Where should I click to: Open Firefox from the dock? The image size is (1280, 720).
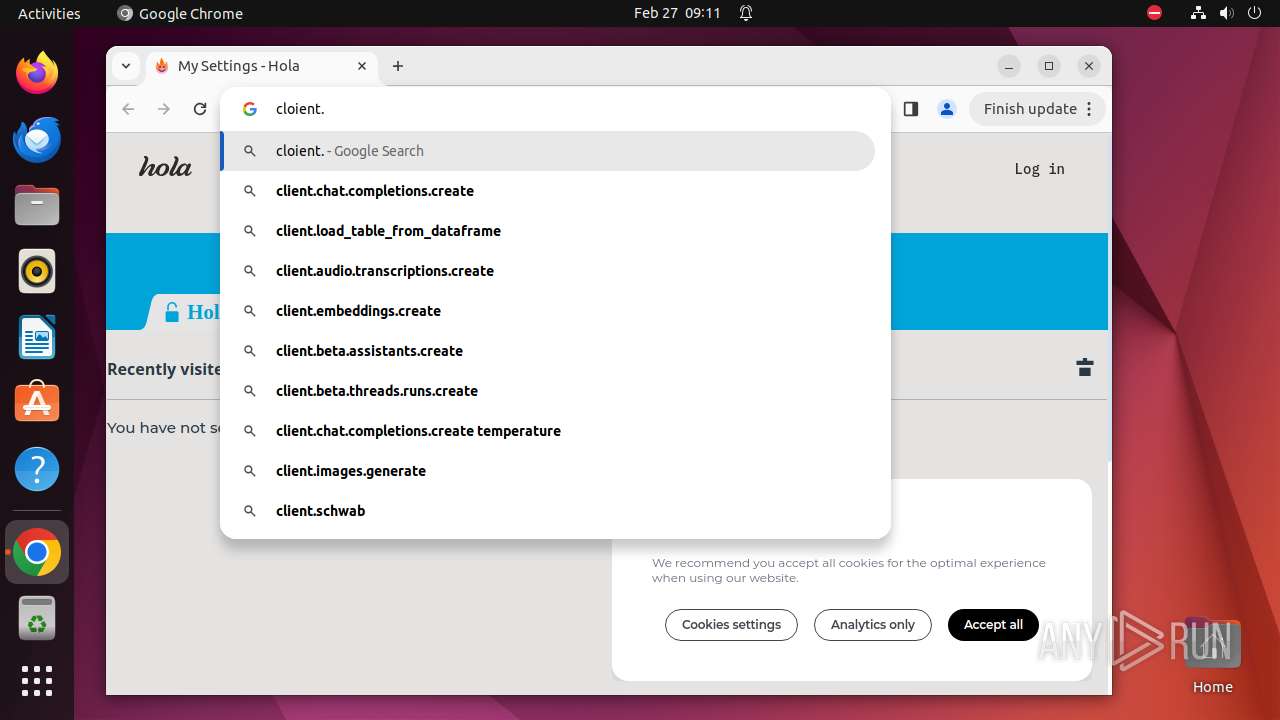[x=37, y=73]
